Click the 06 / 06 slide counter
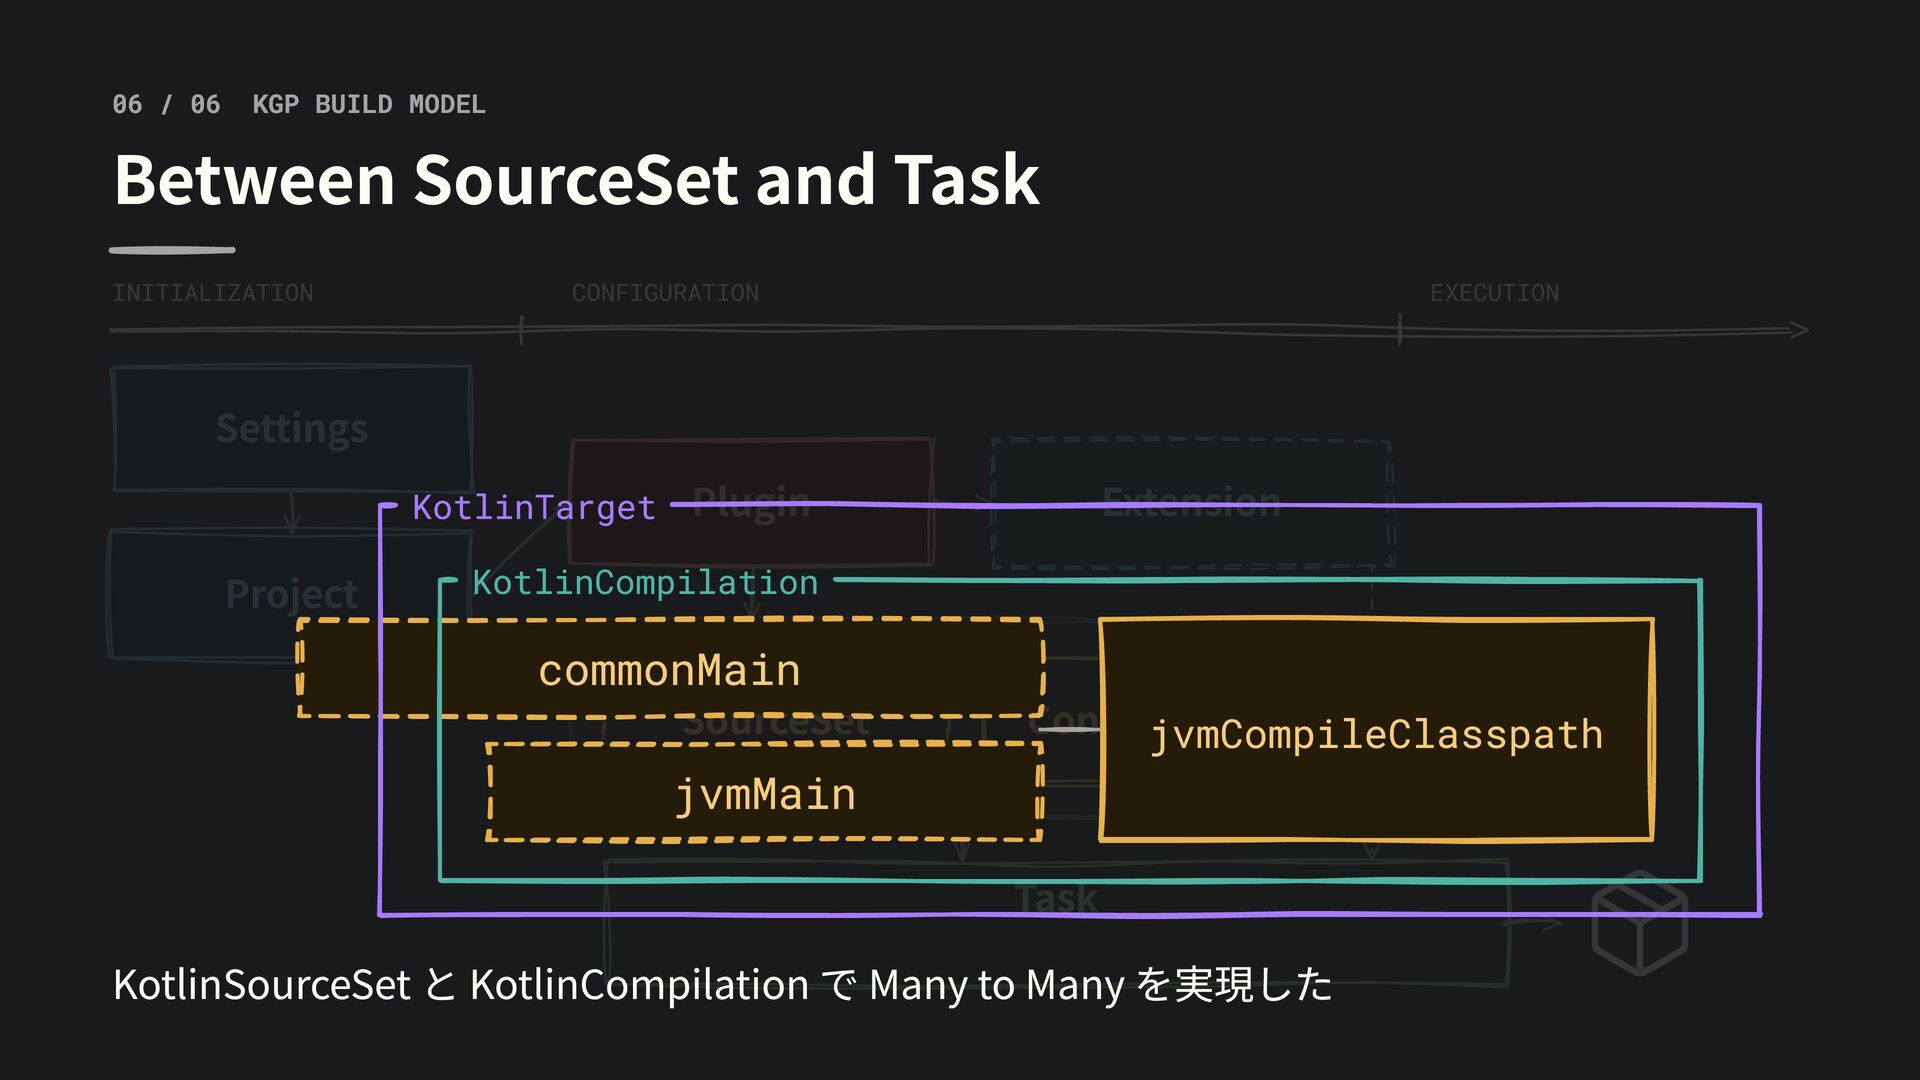This screenshot has width=1920, height=1080. (166, 104)
